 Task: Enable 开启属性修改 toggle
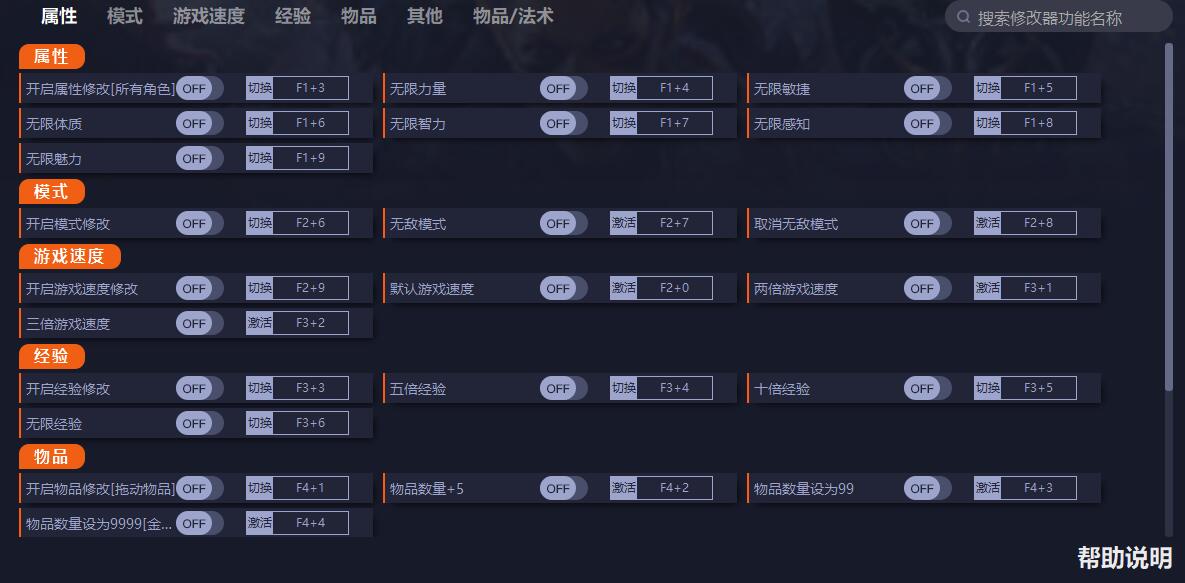pos(199,88)
